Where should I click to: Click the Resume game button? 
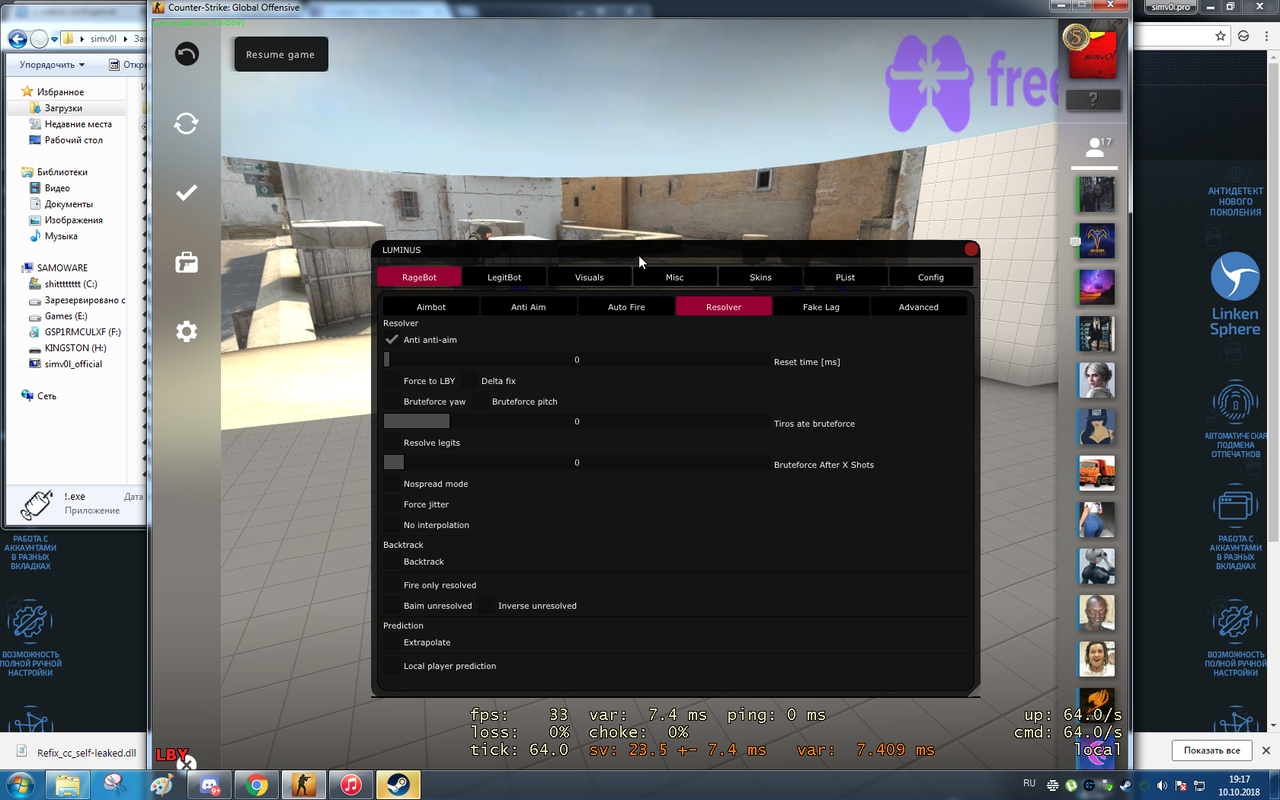click(x=280, y=55)
